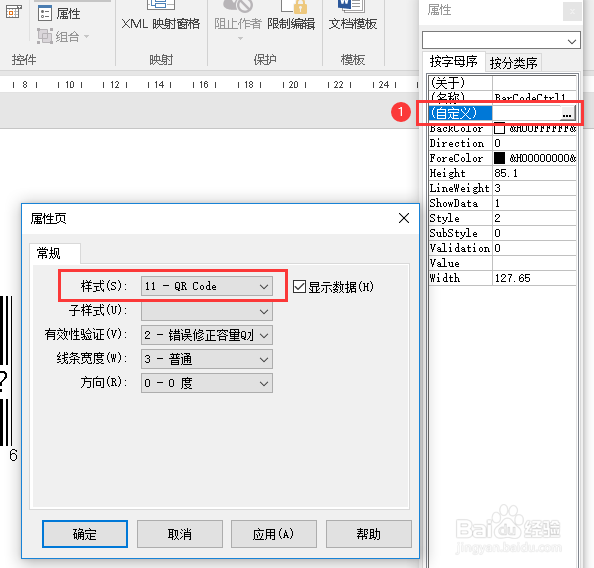This screenshot has width=594, height=568.
Task: Click the 取消 cancel button
Action: (x=180, y=534)
